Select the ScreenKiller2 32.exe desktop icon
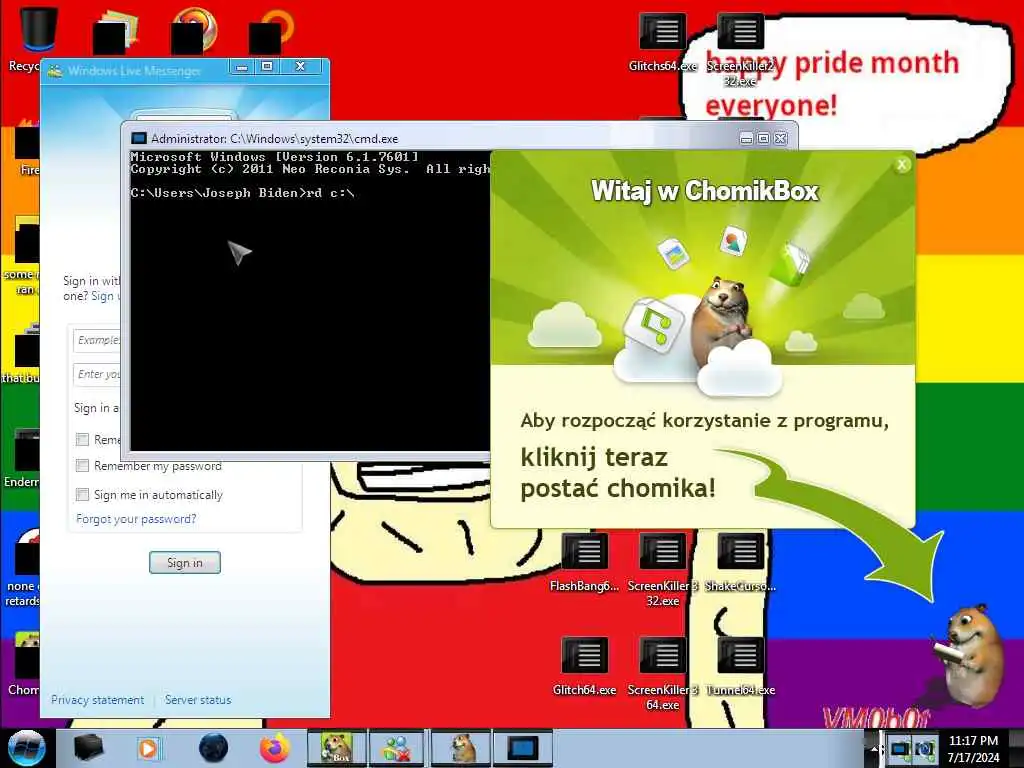 [740, 49]
